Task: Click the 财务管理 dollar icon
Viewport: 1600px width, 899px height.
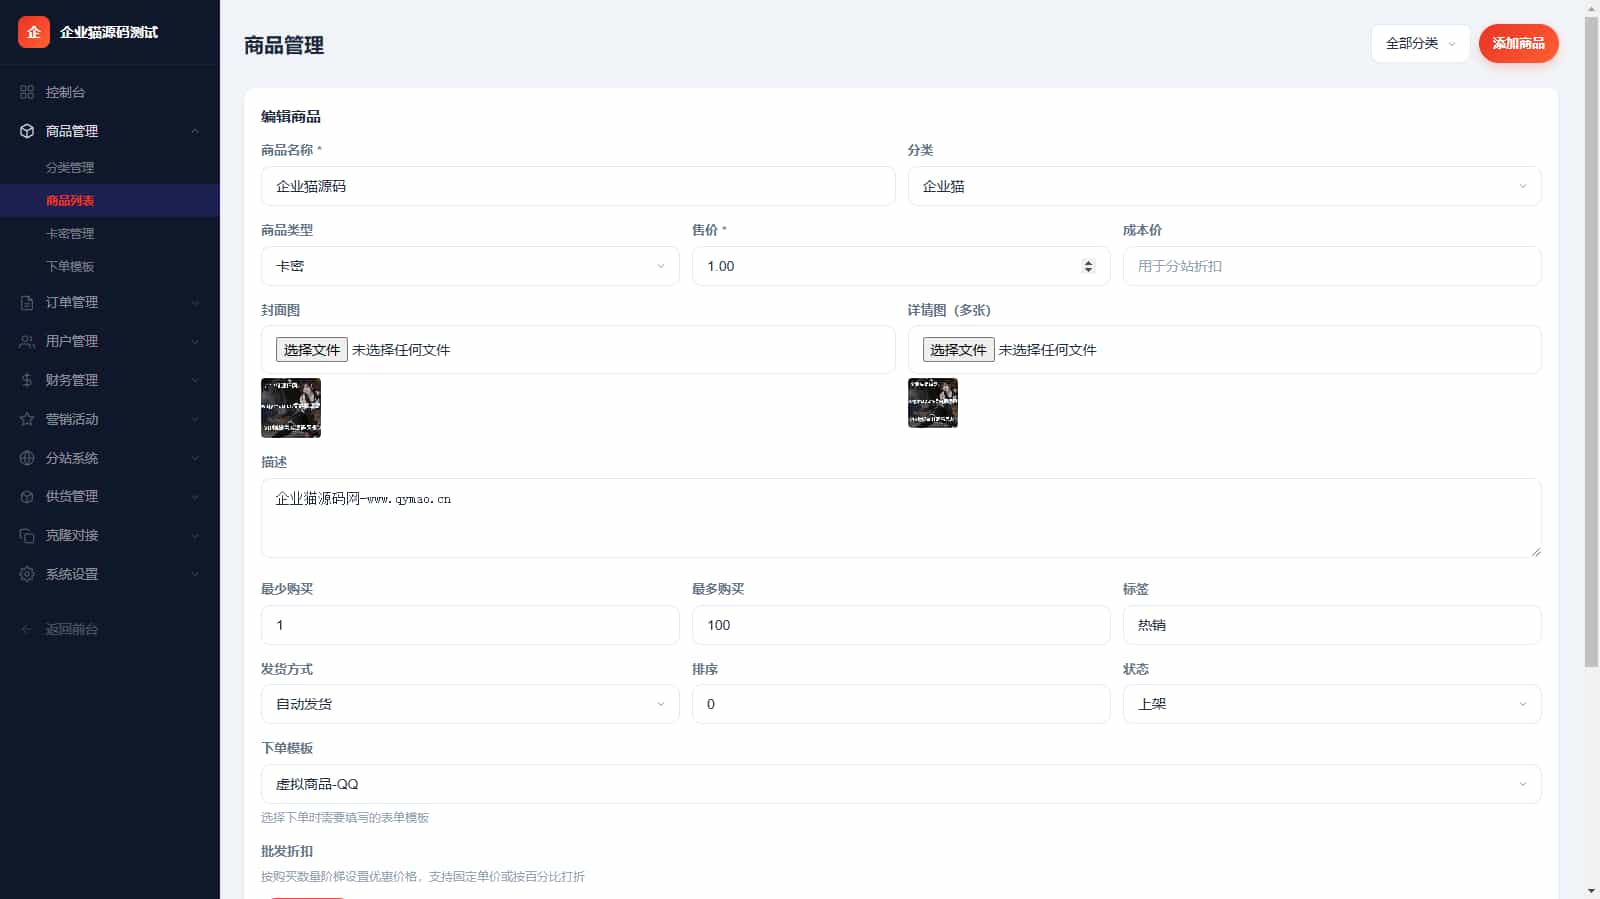Action: point(27,380)
